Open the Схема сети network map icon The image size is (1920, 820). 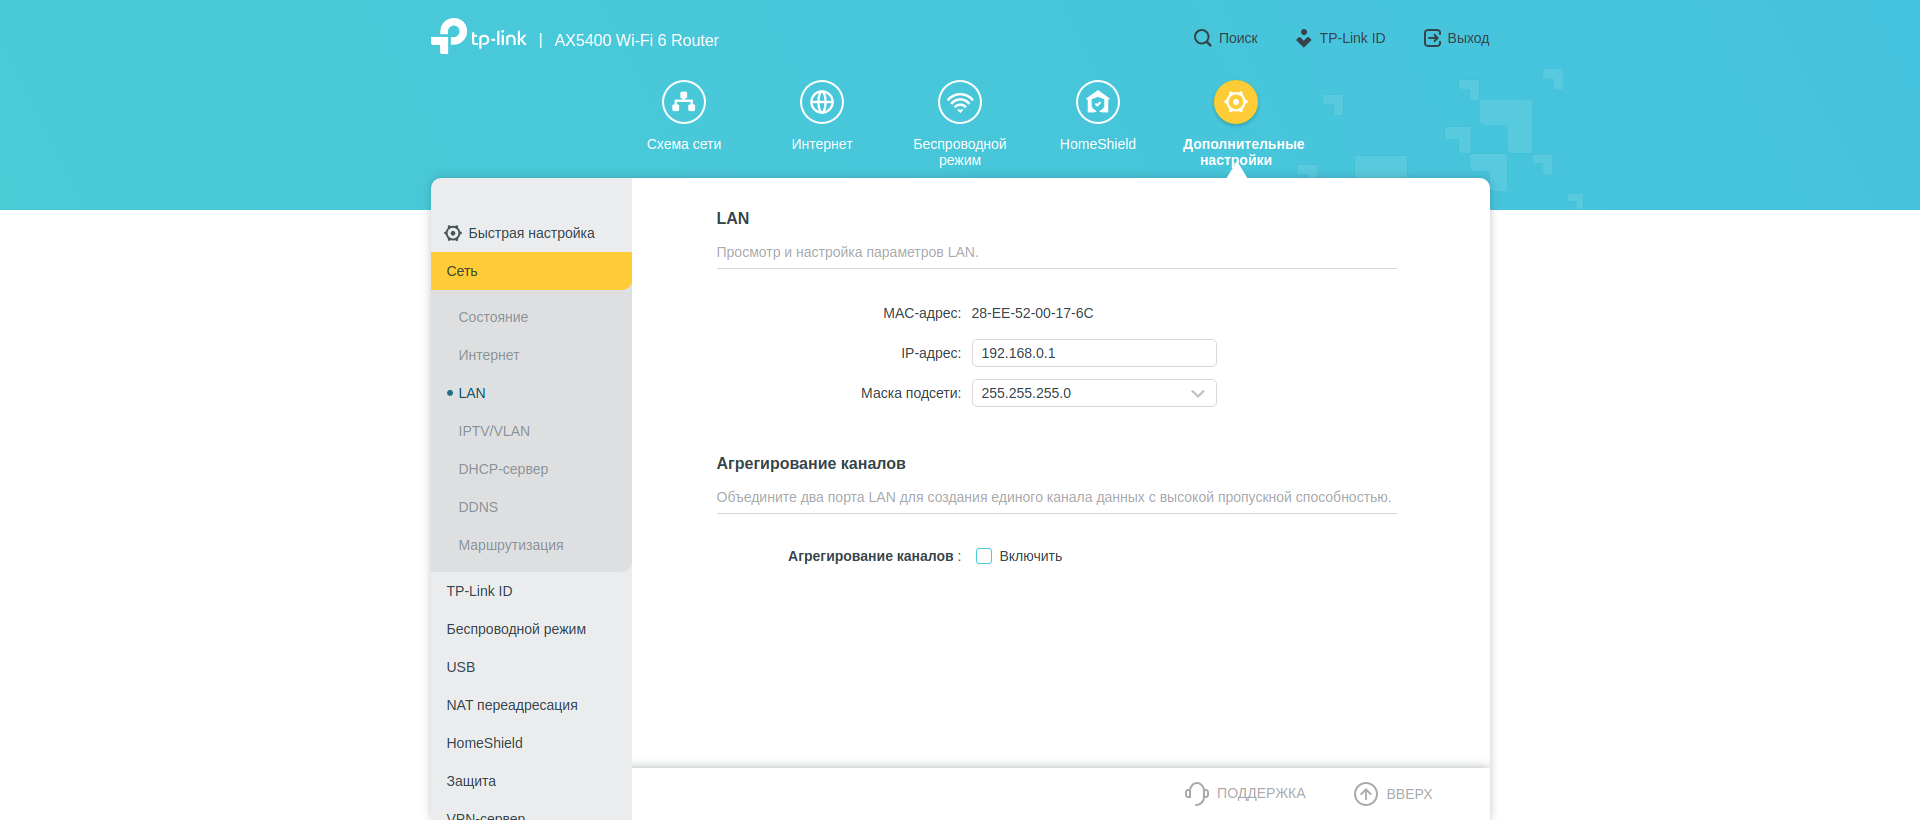pyautogui.click(x=684, y=102)
